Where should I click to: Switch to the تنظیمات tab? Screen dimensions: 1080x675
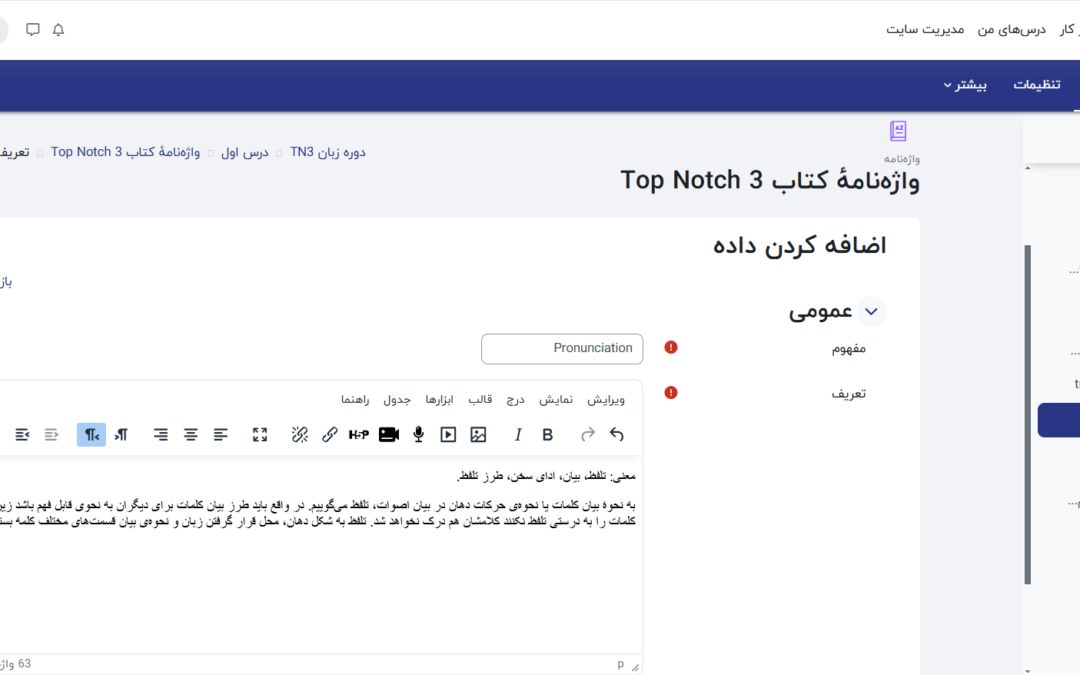tap(1037, 85)
